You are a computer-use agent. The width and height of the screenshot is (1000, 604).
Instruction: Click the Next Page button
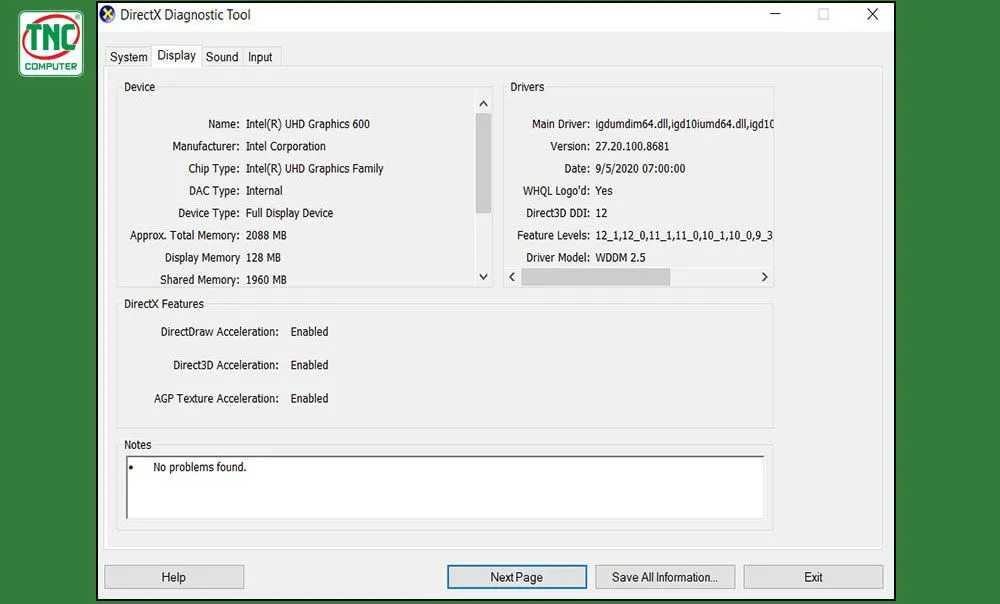click(516, 576)
